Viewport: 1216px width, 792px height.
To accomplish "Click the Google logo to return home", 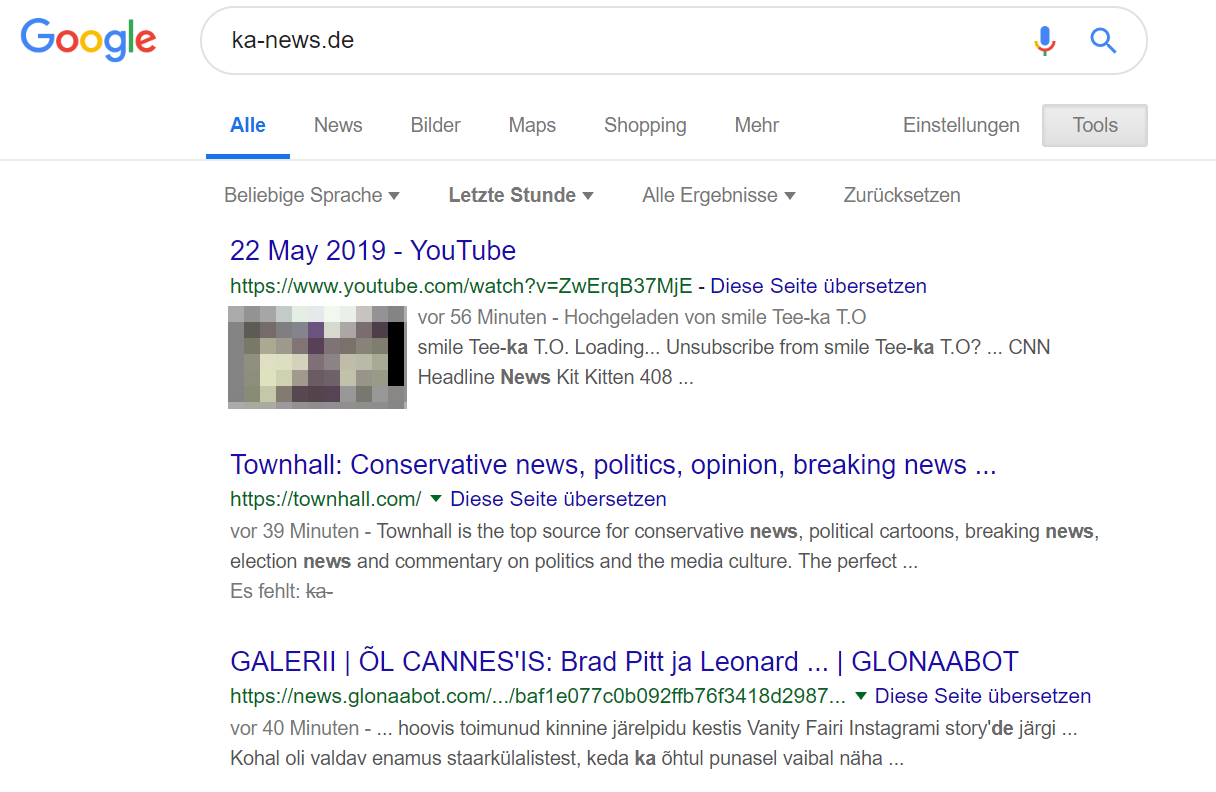I will (x=88, y=40).
